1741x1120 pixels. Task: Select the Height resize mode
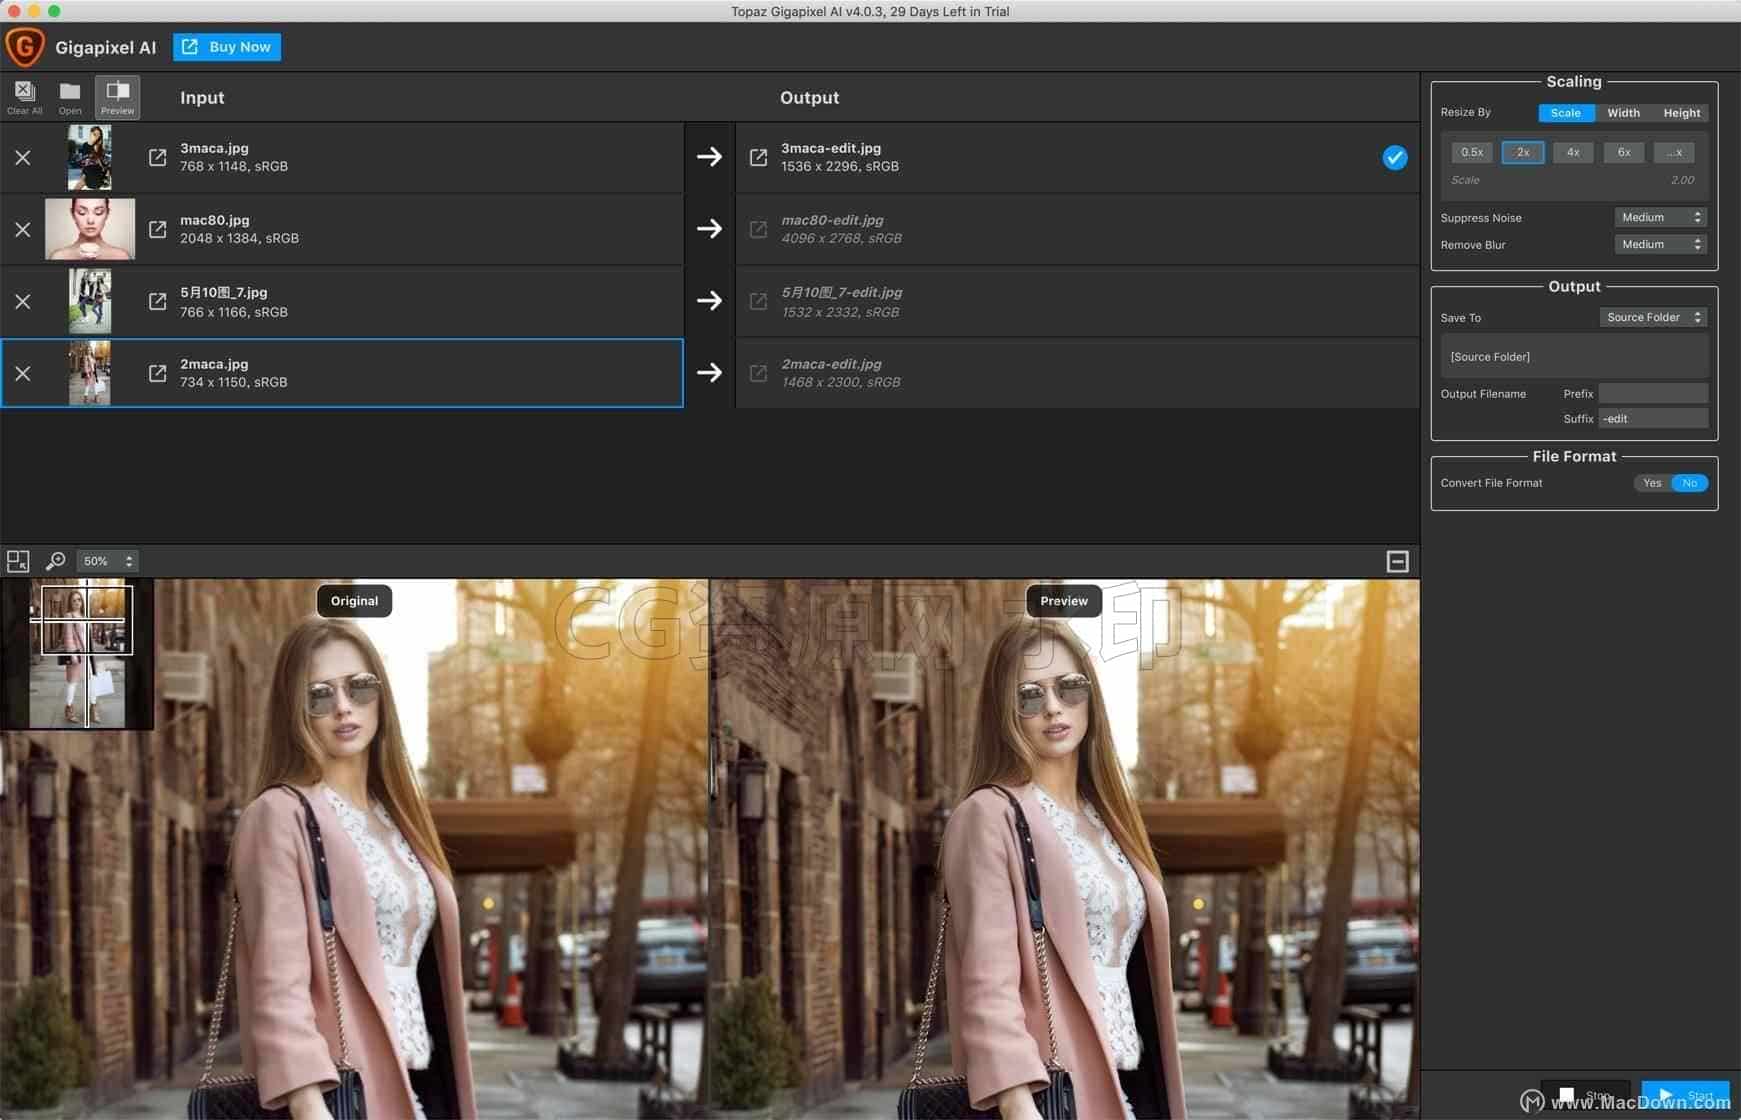(1681, 113)
